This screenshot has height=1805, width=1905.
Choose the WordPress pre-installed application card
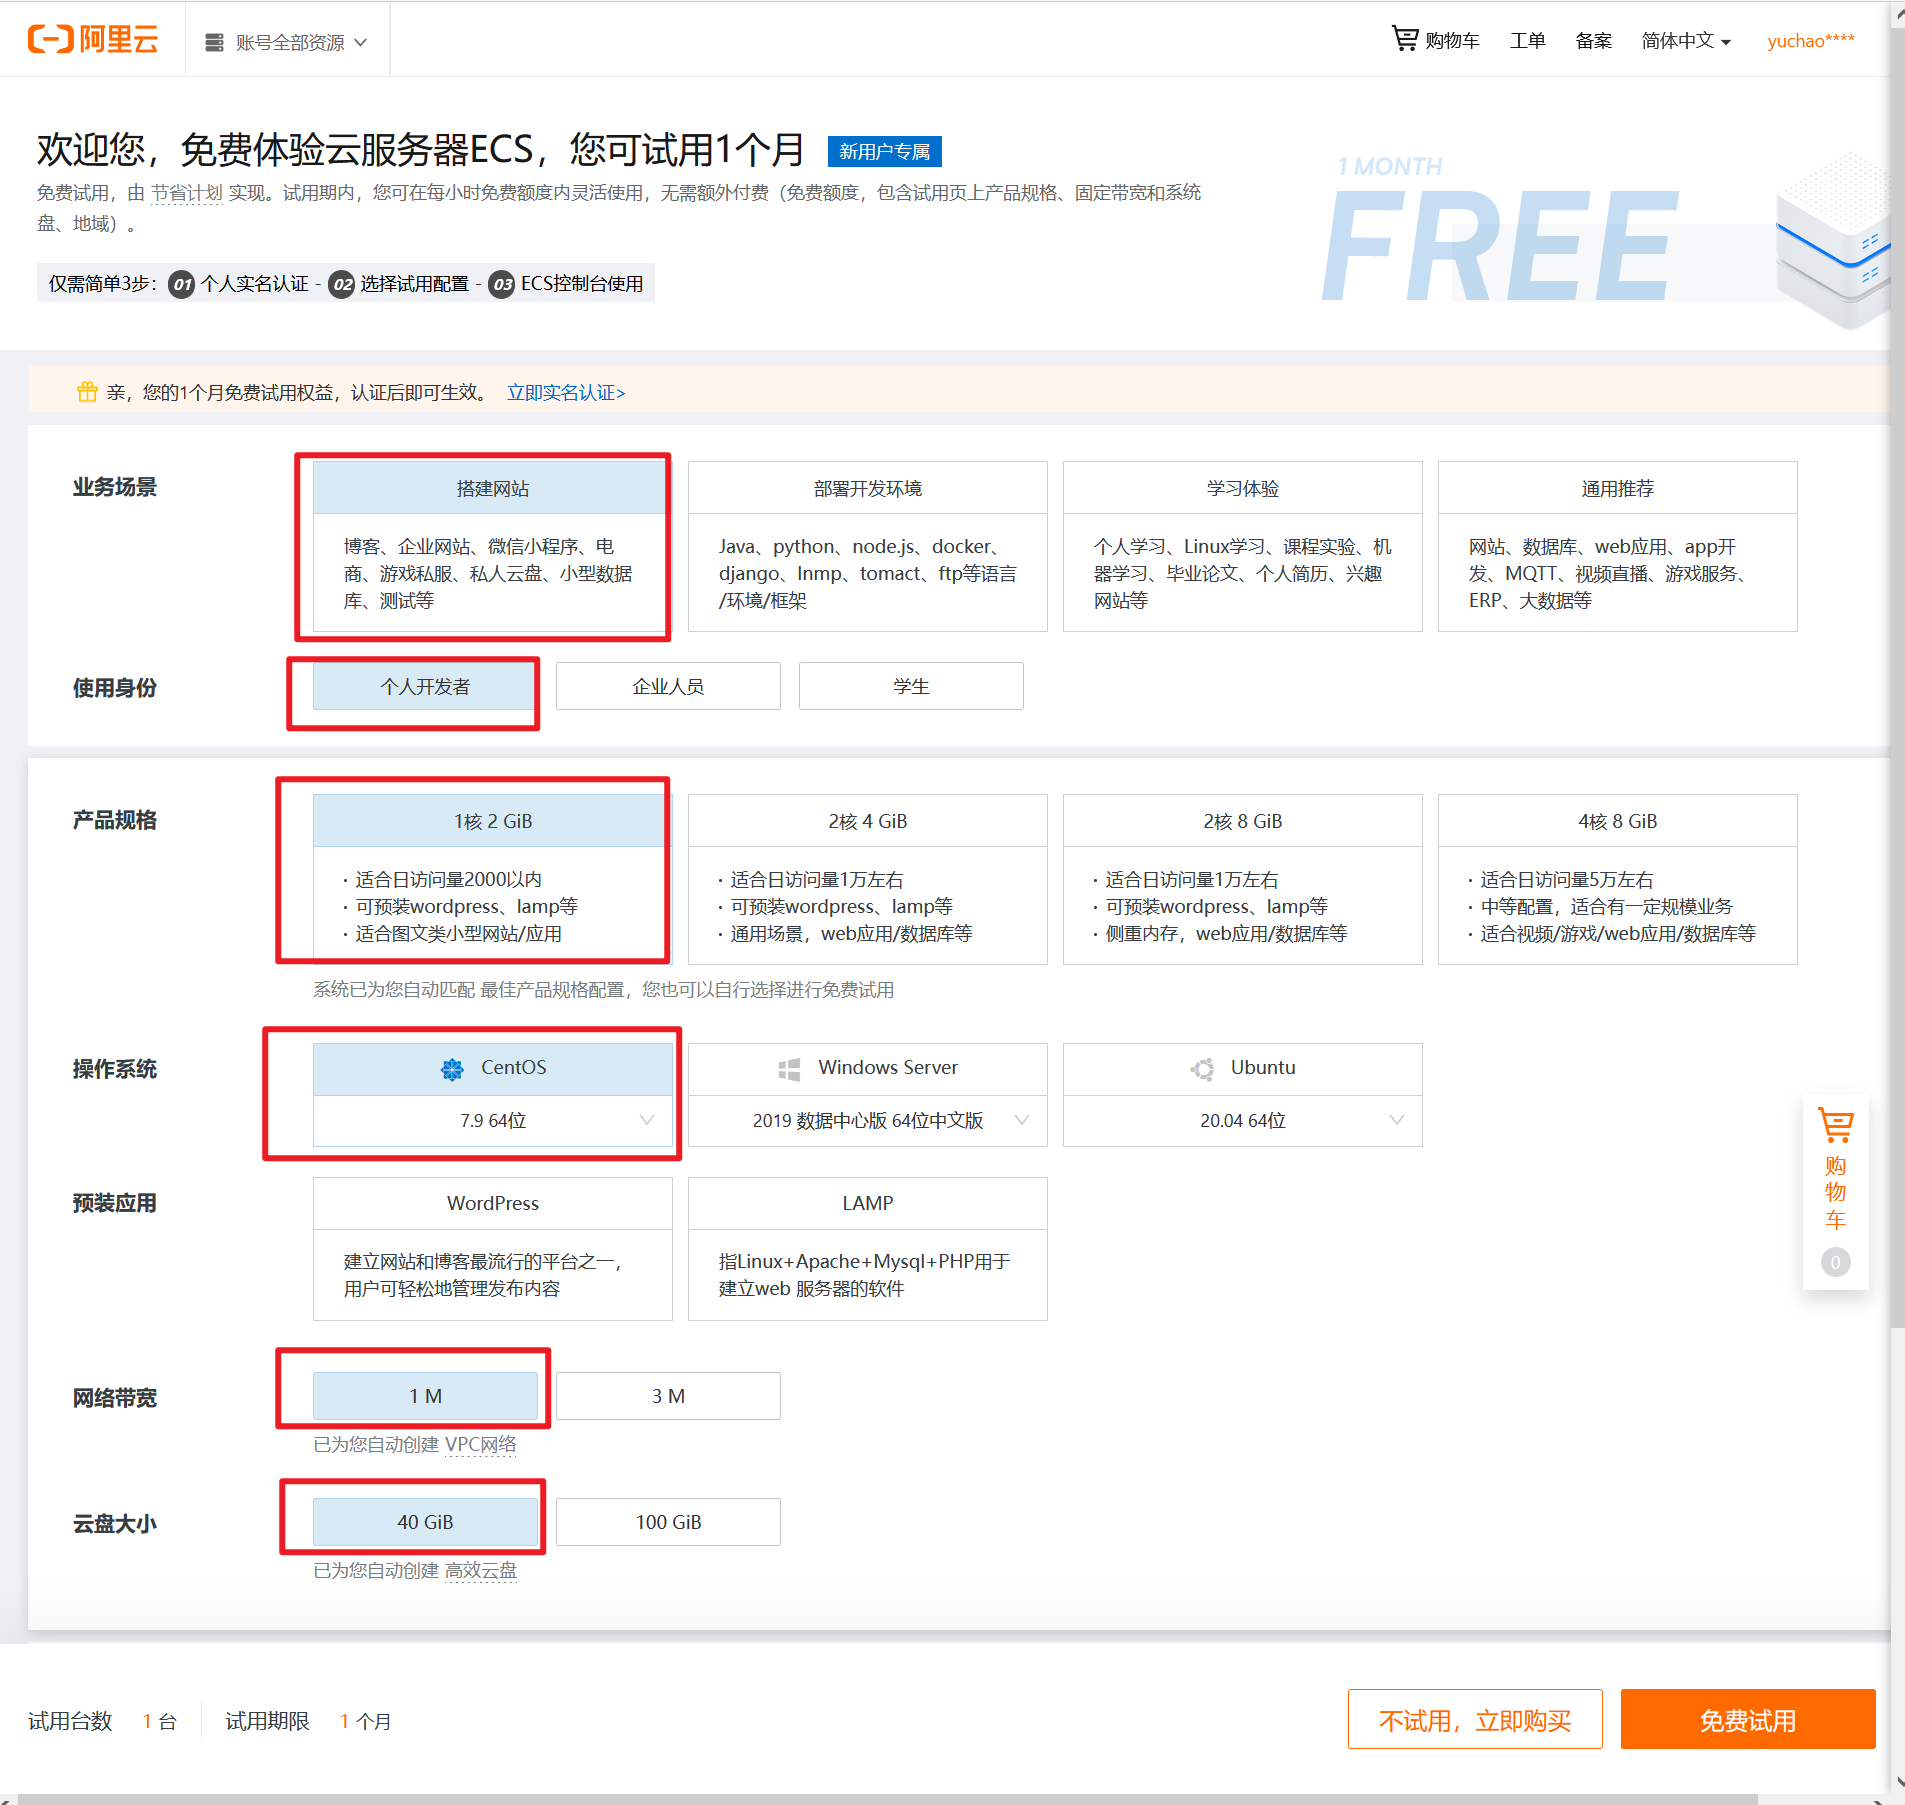(x=492, y=1248)
